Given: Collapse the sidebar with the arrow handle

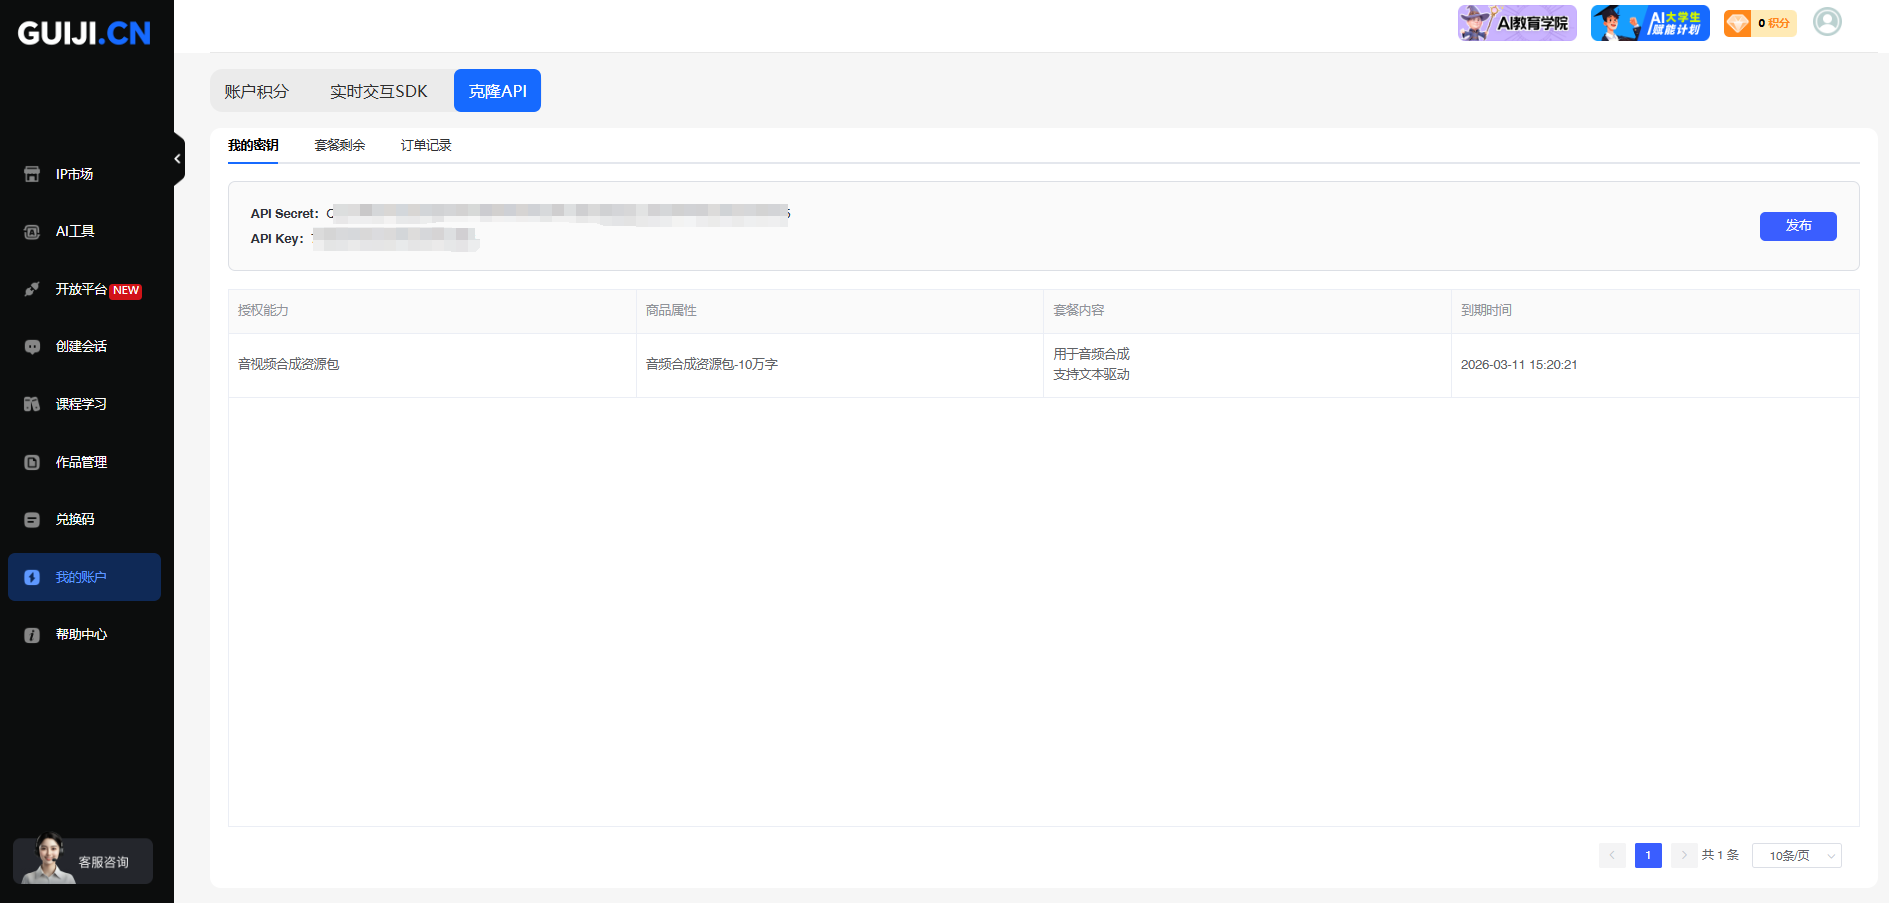Looking at the screenshot, I should tap(178, 159).
